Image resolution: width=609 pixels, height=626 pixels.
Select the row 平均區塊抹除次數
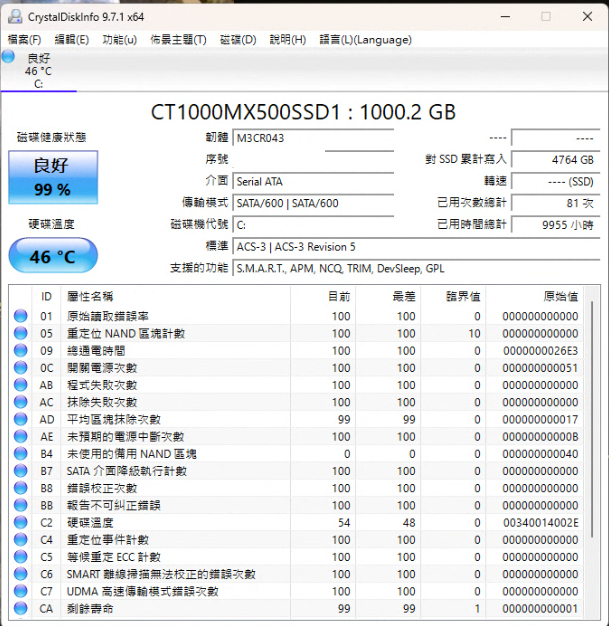pos(296,419)
